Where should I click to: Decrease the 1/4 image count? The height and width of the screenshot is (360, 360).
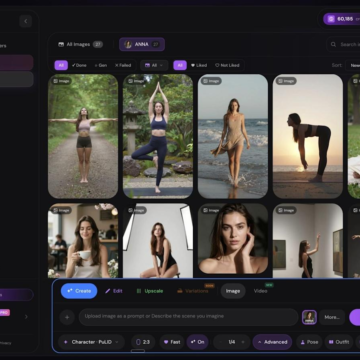220,342
